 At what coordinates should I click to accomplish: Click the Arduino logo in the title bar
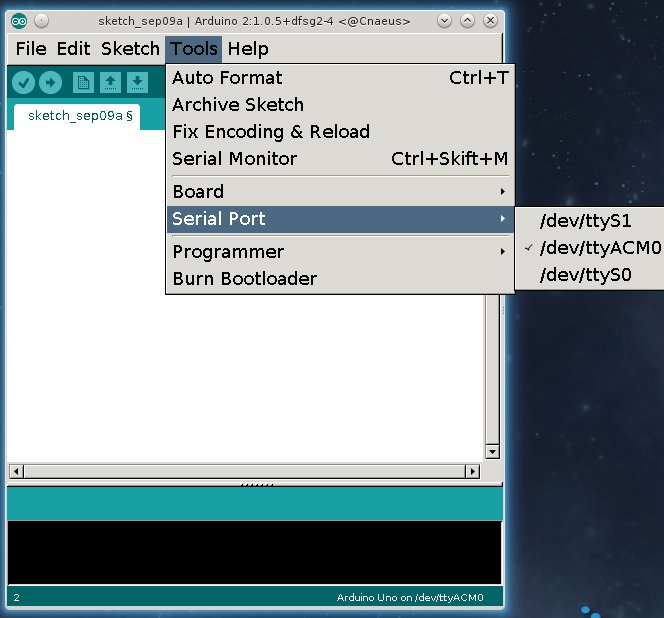click(19, 21)
